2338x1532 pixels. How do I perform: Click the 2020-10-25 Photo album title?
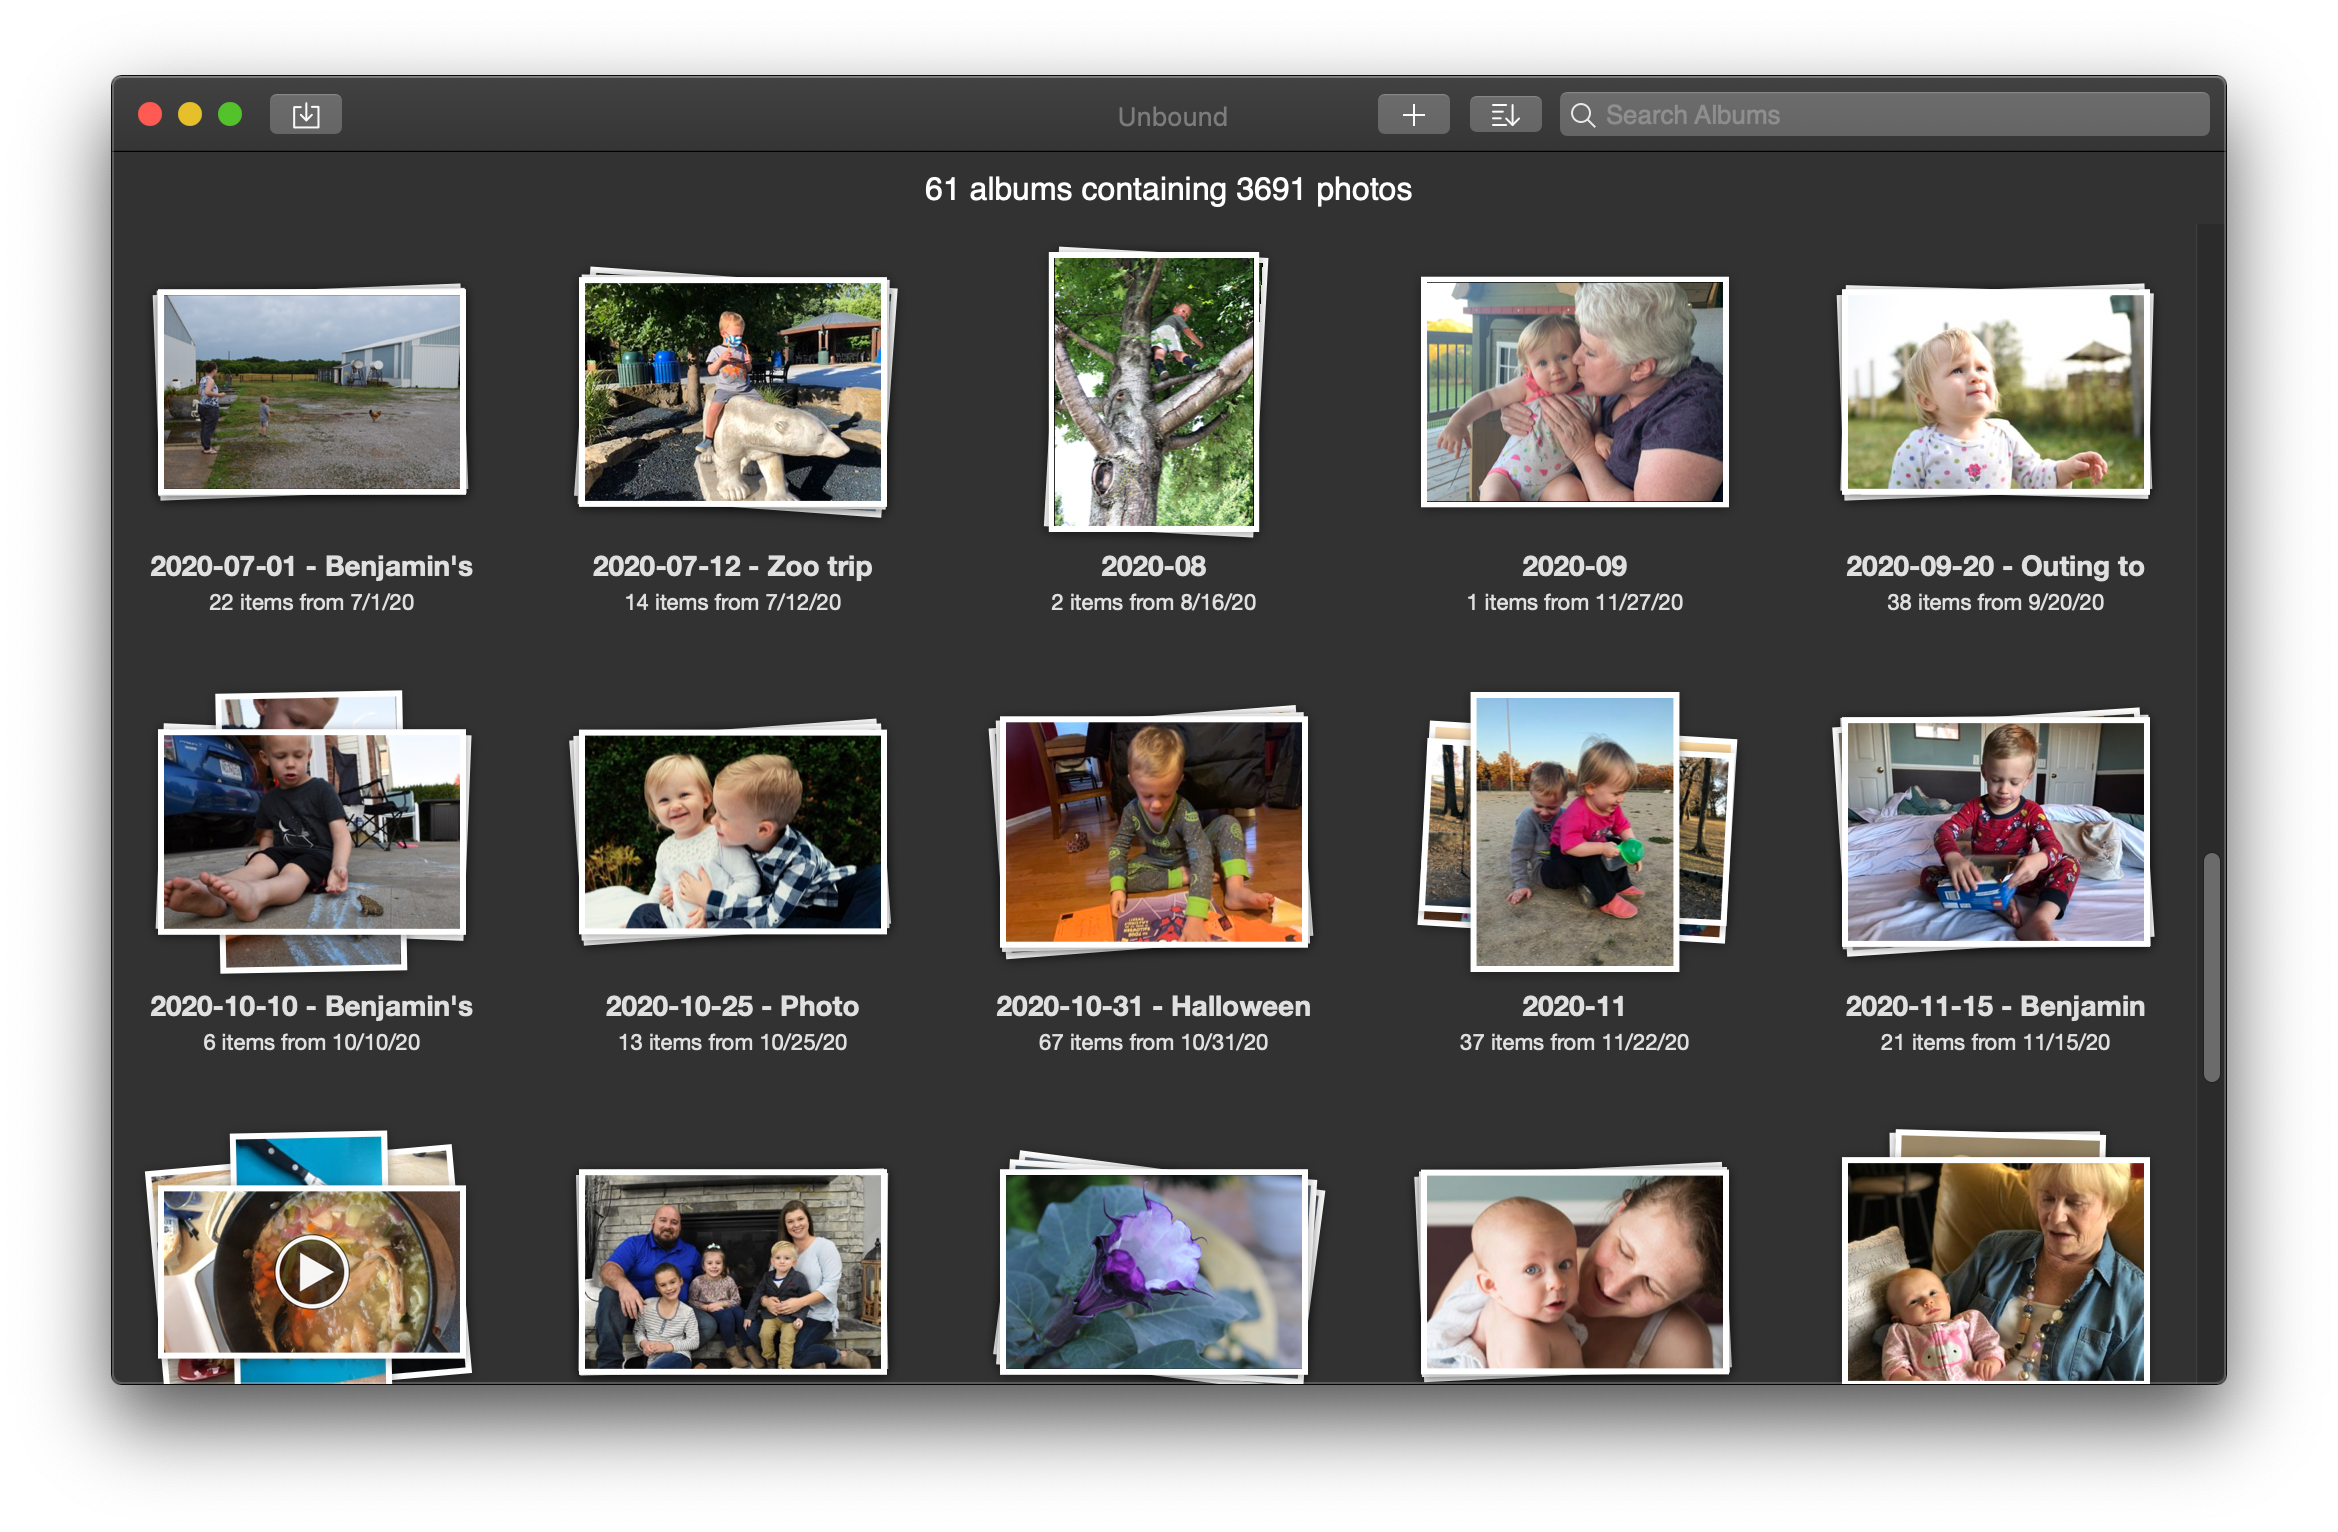732,1006
